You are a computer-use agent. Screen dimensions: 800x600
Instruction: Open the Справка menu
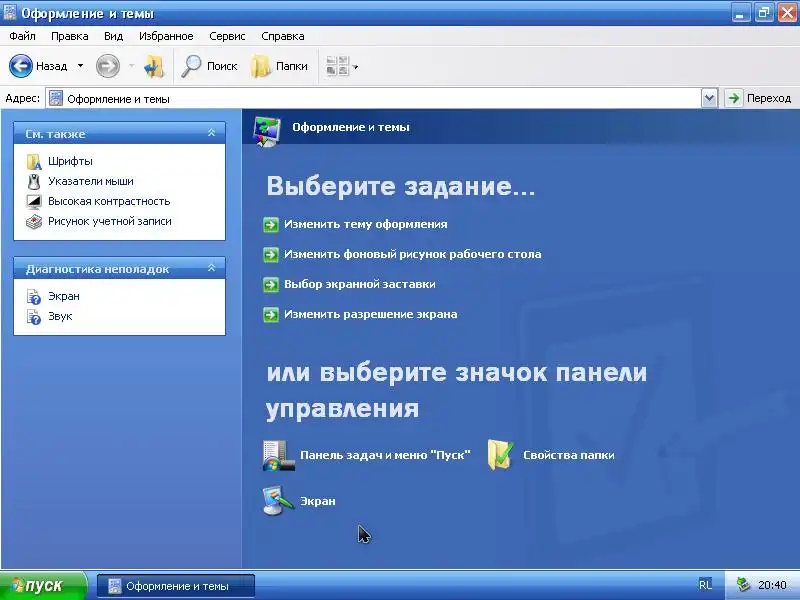[283, 36]
